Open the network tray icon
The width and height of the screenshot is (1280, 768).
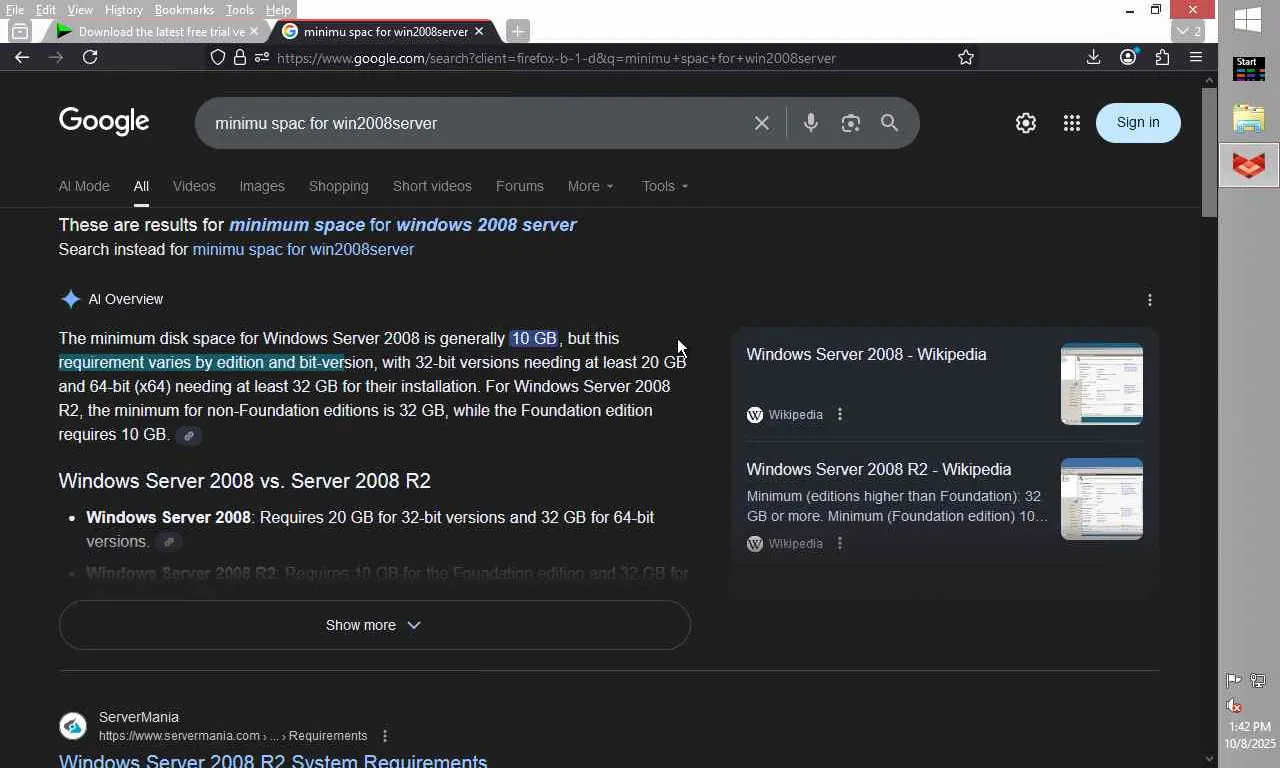(1258, 681)
